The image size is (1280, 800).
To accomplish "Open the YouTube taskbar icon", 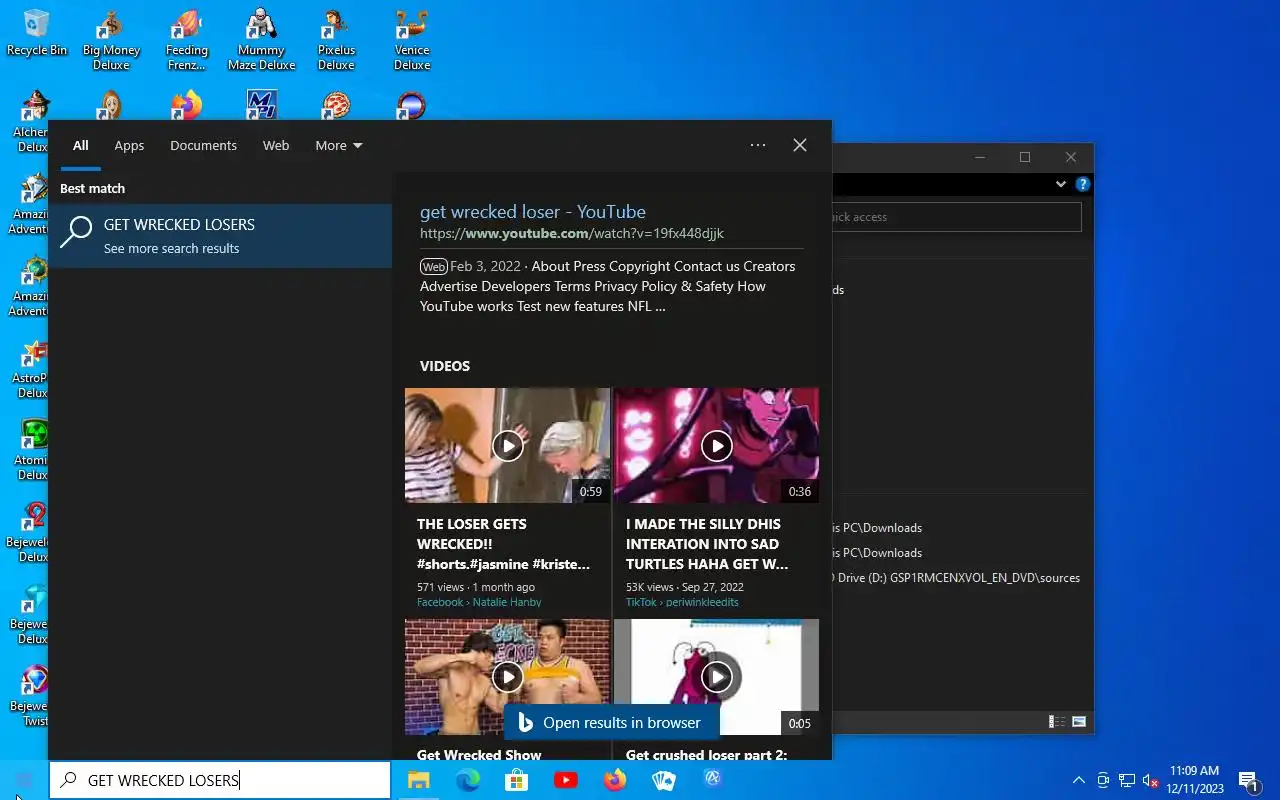I will pos(565,780).
